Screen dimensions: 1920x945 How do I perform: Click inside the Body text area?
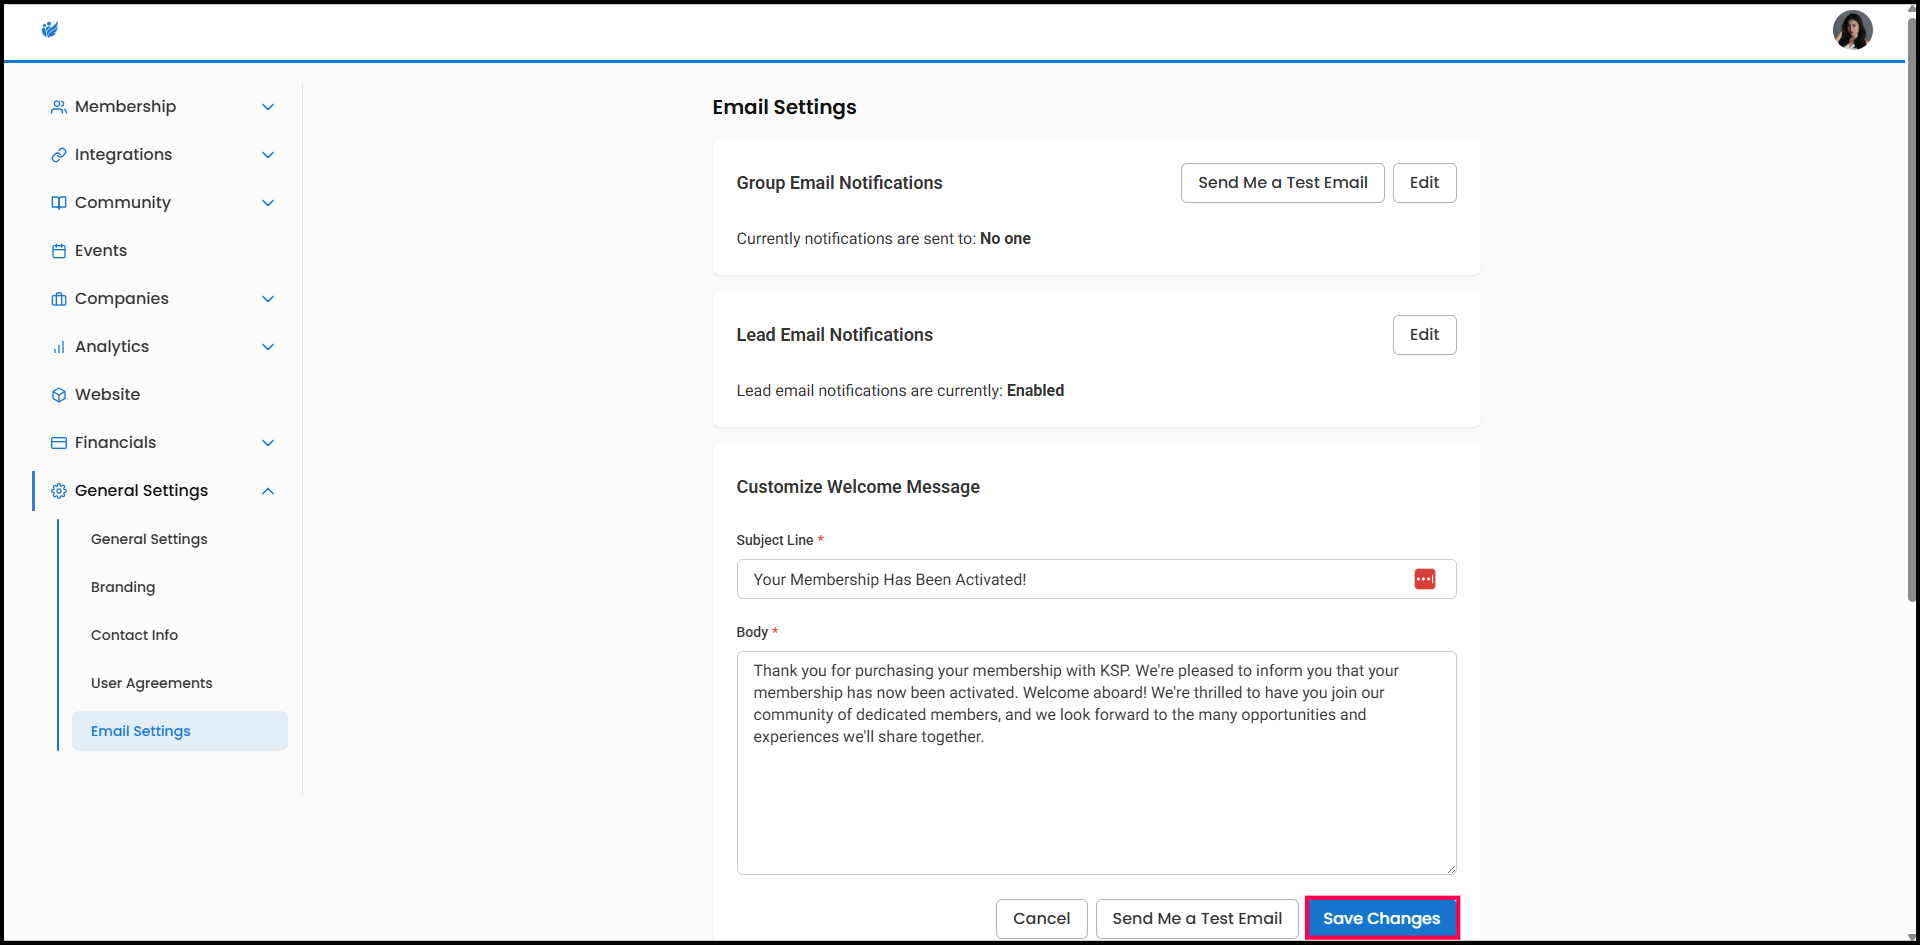click(x=1095, y=790)
